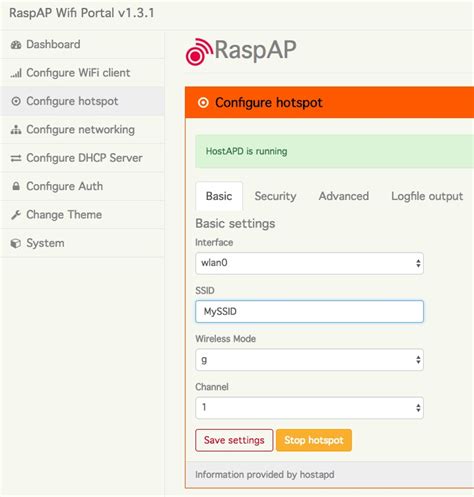Viewport: 474px width, 497px height.
Task: Click the Change Theme wrench icon
Action: tap(16, 215)
